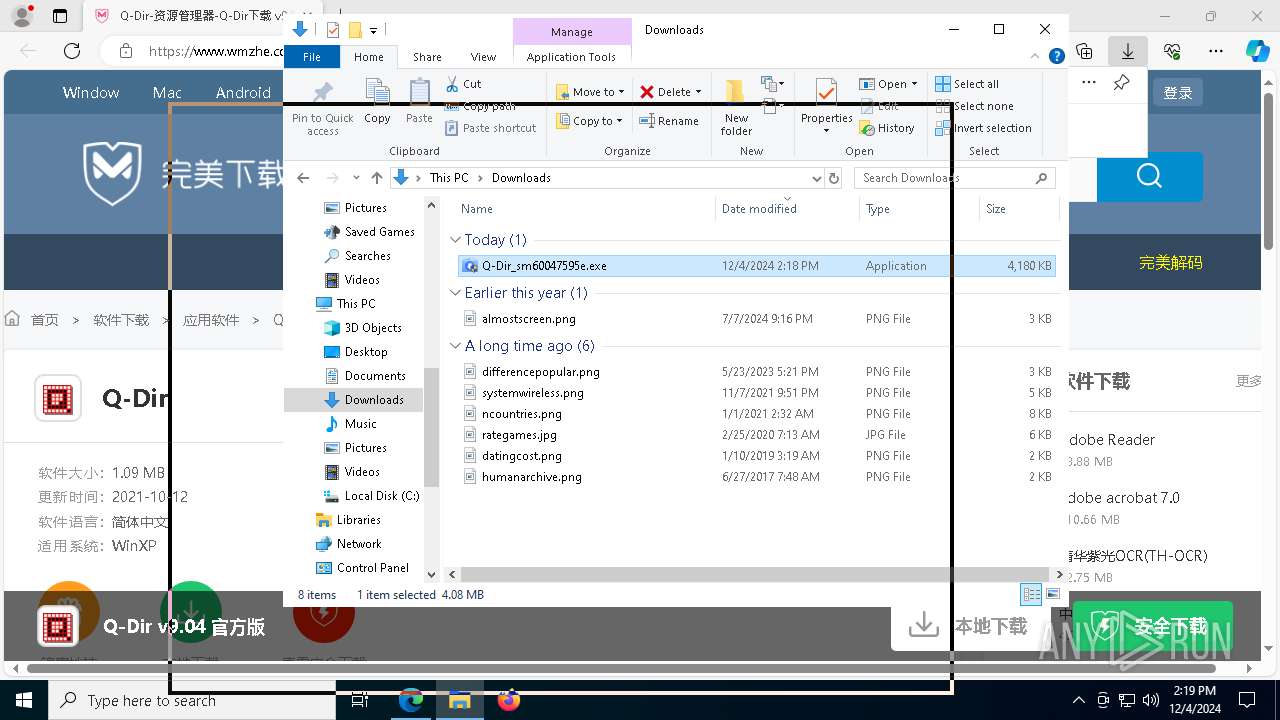The width and height of the screenshot is (1280, 720).
Task: Click the Rename button
Action: (x=669, y=121)
